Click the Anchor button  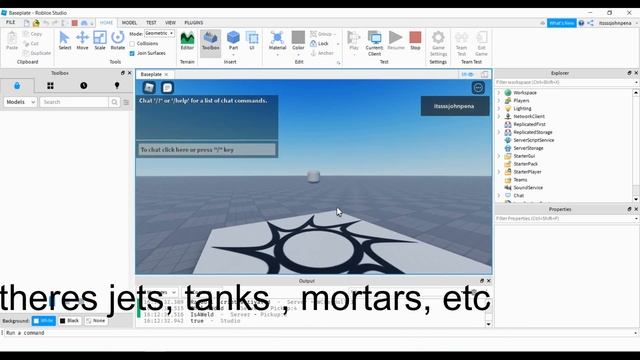(x=322, y=53)
